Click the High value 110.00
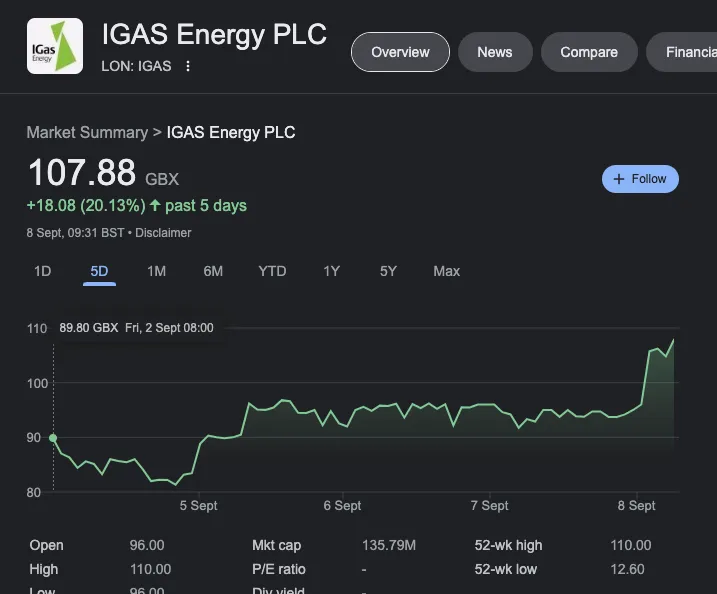The image size is (717, 594). click(x=150, y=569)
